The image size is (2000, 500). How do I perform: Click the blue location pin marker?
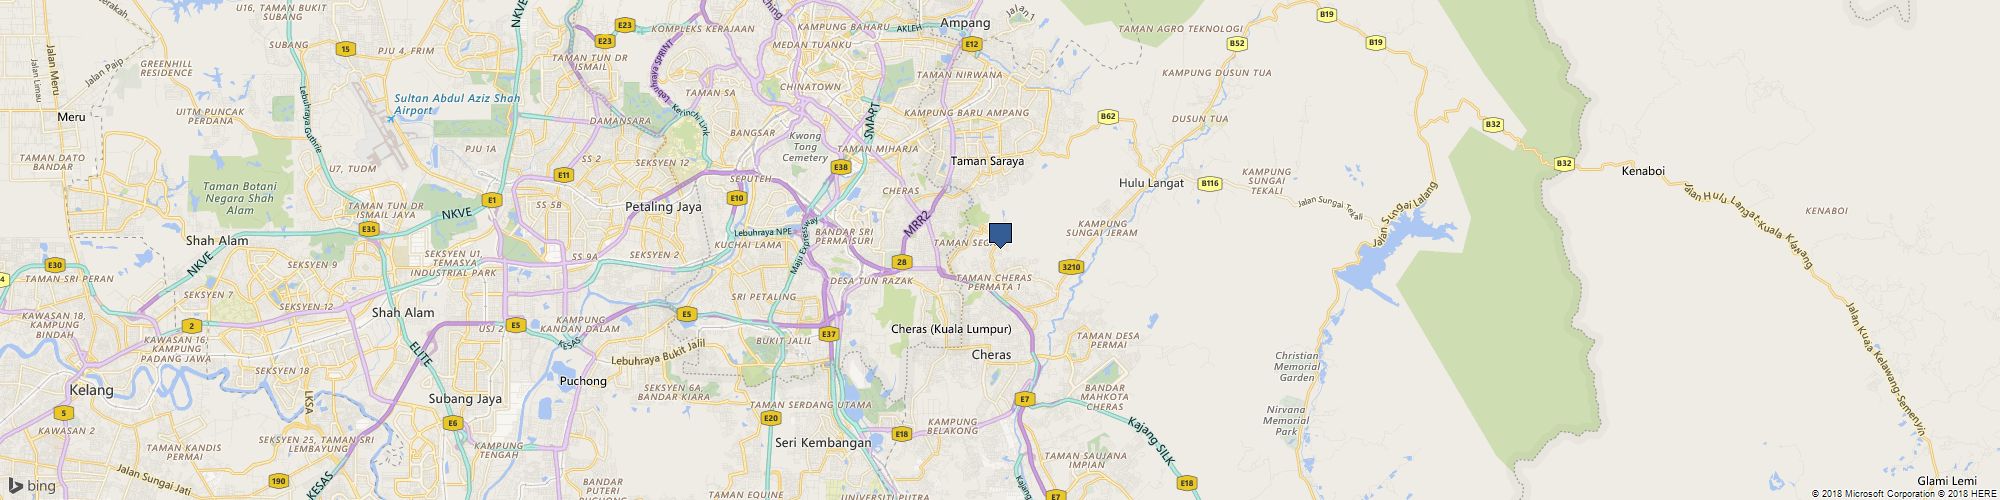point(1000,235)
